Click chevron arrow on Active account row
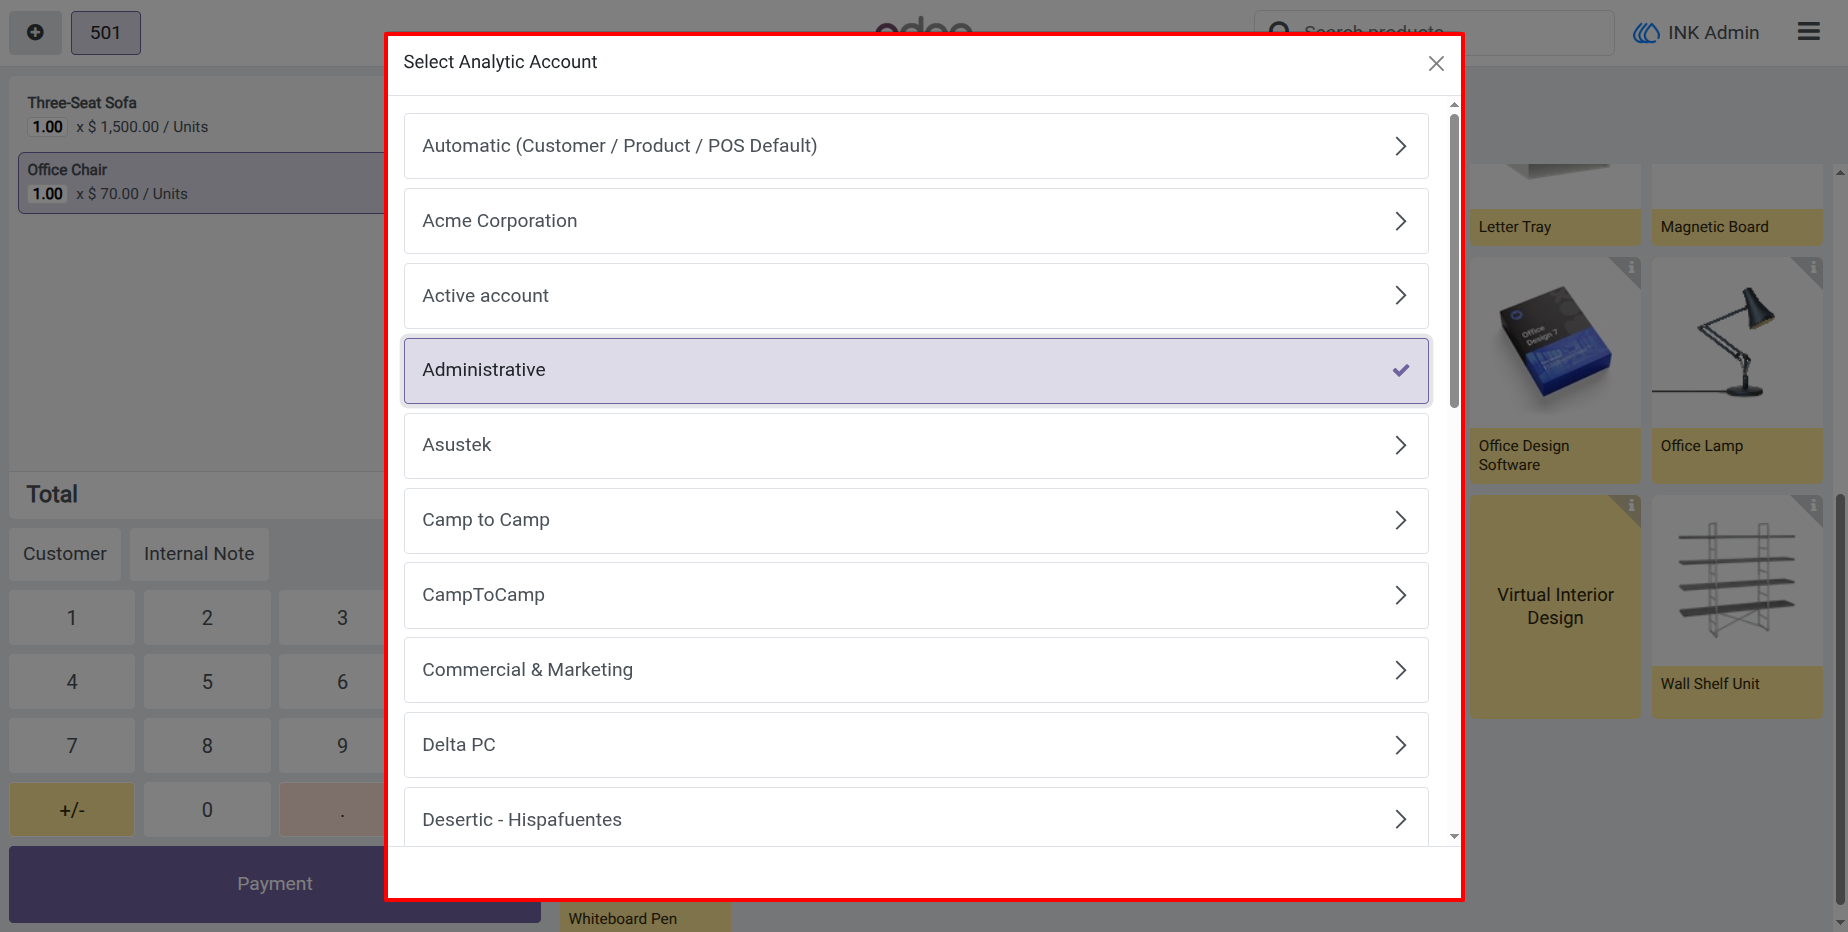Image resolution: width=1848 pixels, height=932 pixels. point(1401,296)
